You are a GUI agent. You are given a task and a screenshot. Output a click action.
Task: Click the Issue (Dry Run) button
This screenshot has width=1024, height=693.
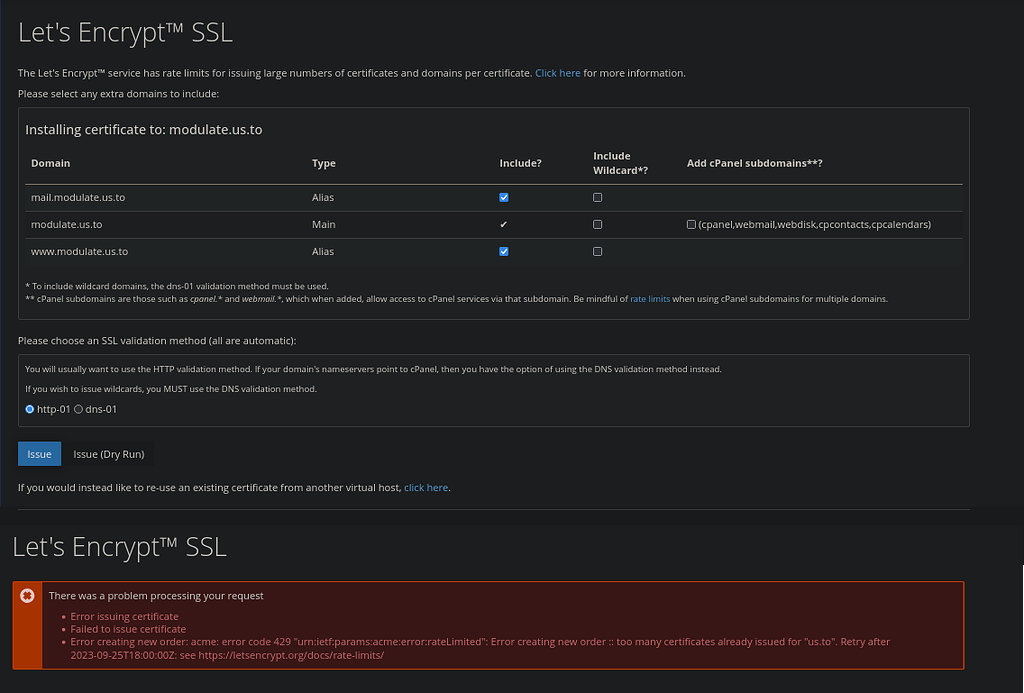point(108,453)
